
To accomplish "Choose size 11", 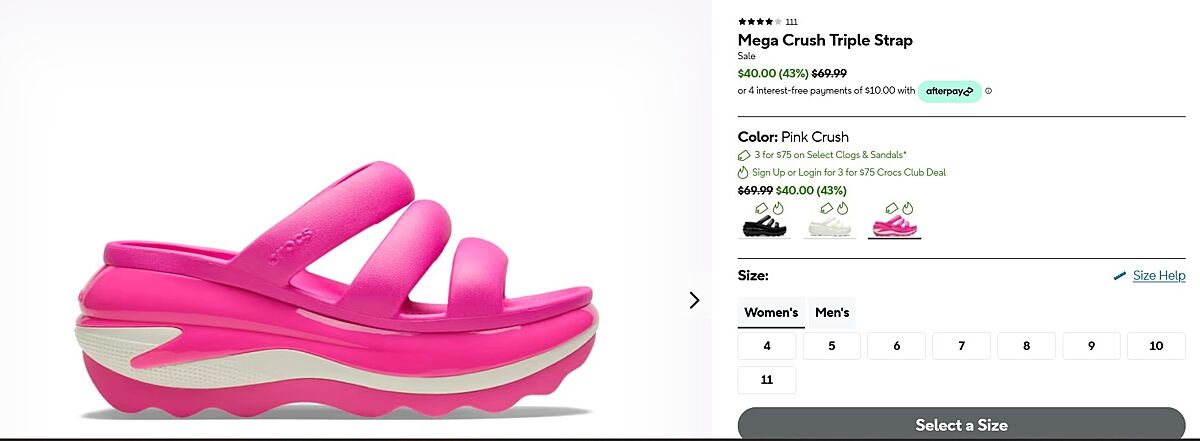I will coord(767,380).
